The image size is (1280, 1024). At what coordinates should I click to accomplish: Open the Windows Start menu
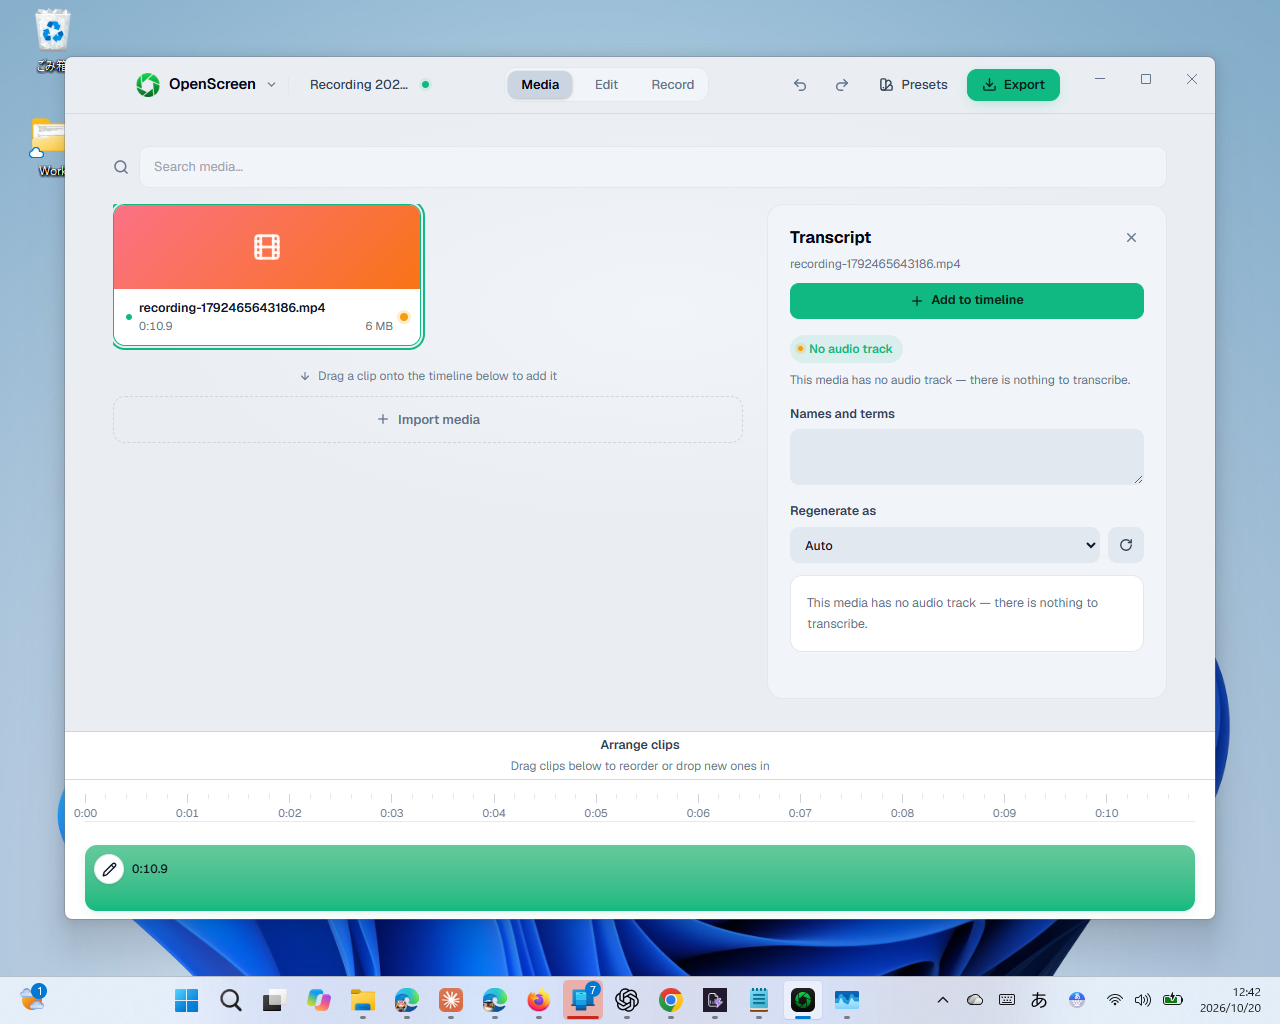187,1000
